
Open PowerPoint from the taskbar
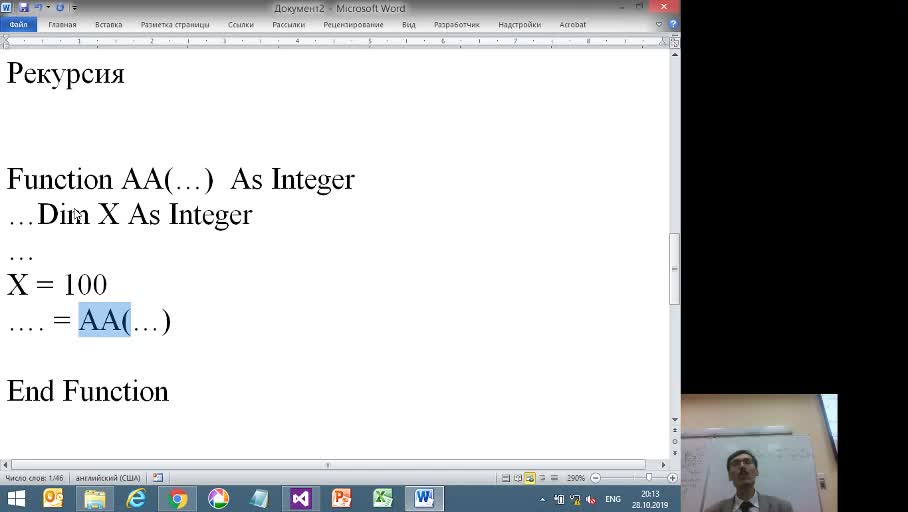(x=342, y=499)
